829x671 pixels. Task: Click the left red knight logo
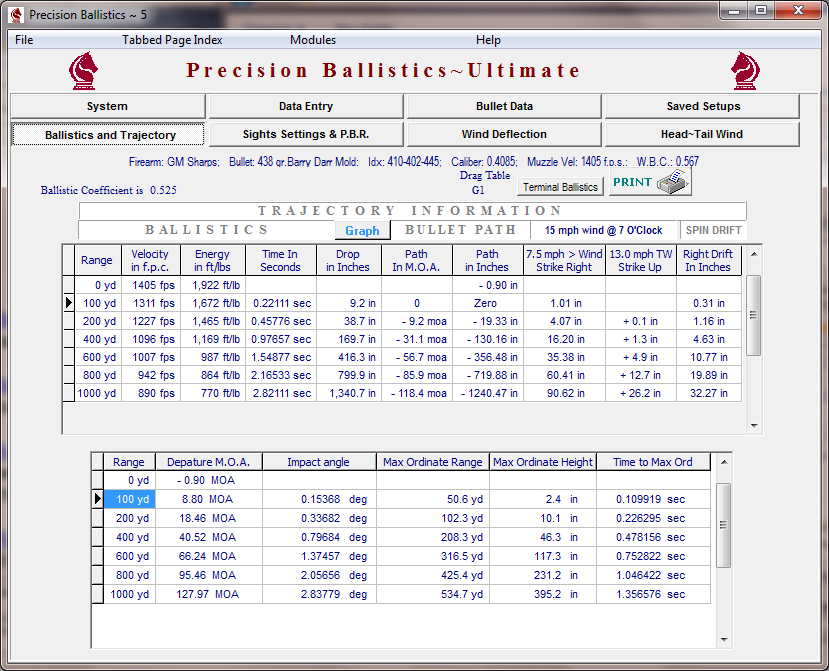pyautogui.click(x=84, y=70)
